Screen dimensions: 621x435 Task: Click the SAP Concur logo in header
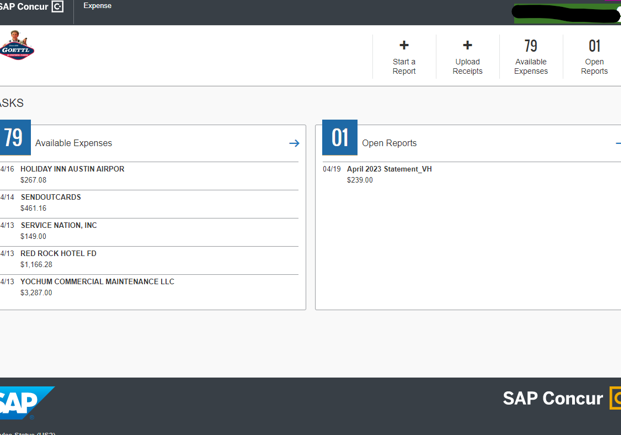point(31,6)
